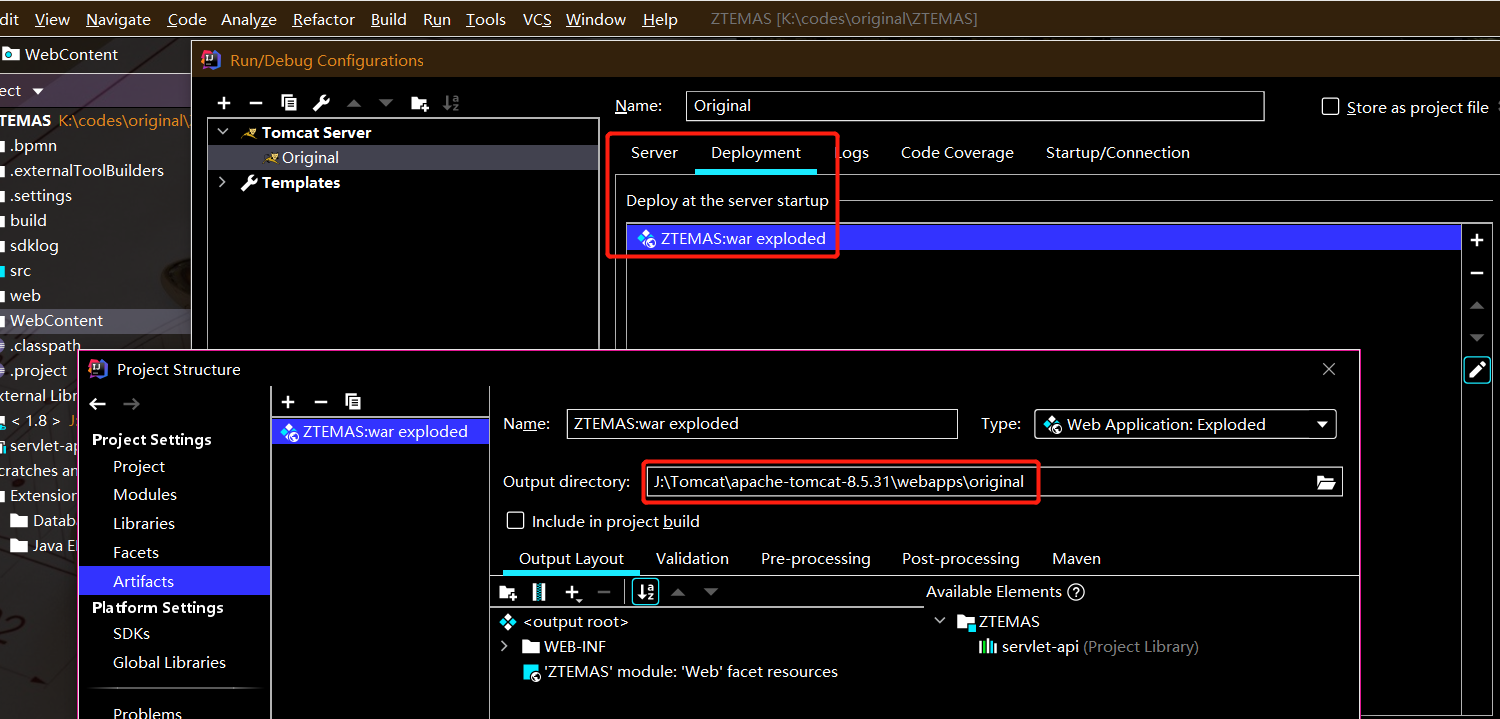Open Analyze menu in the menu bar

[249, 19]
